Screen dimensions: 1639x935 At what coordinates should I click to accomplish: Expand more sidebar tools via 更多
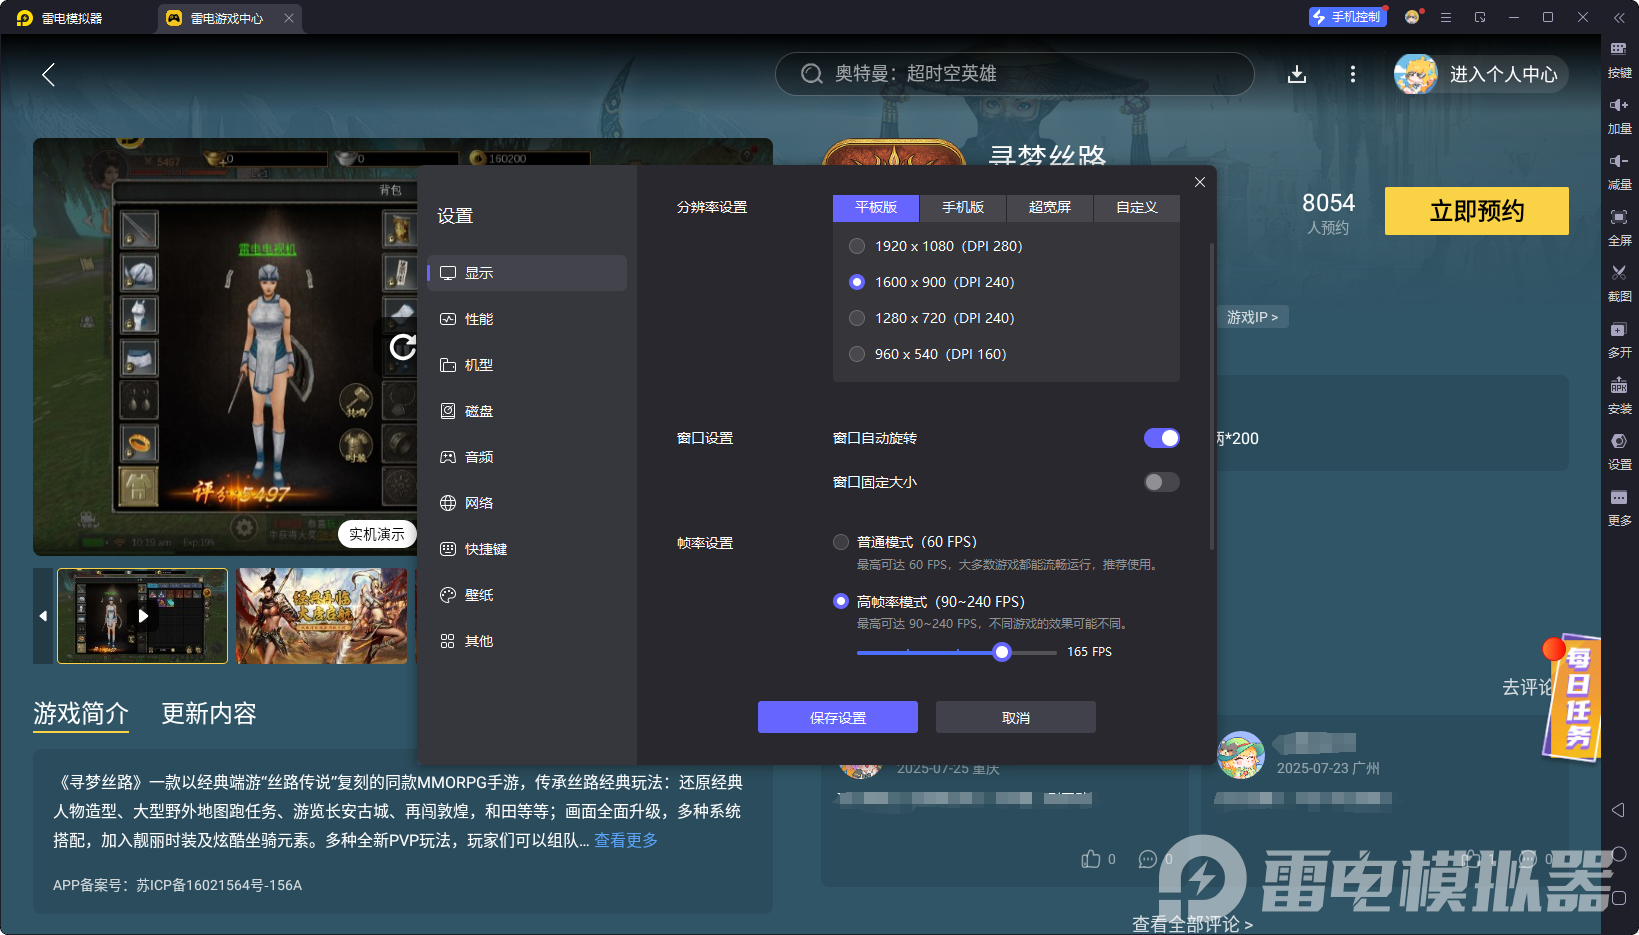[x=1618, y=498]
